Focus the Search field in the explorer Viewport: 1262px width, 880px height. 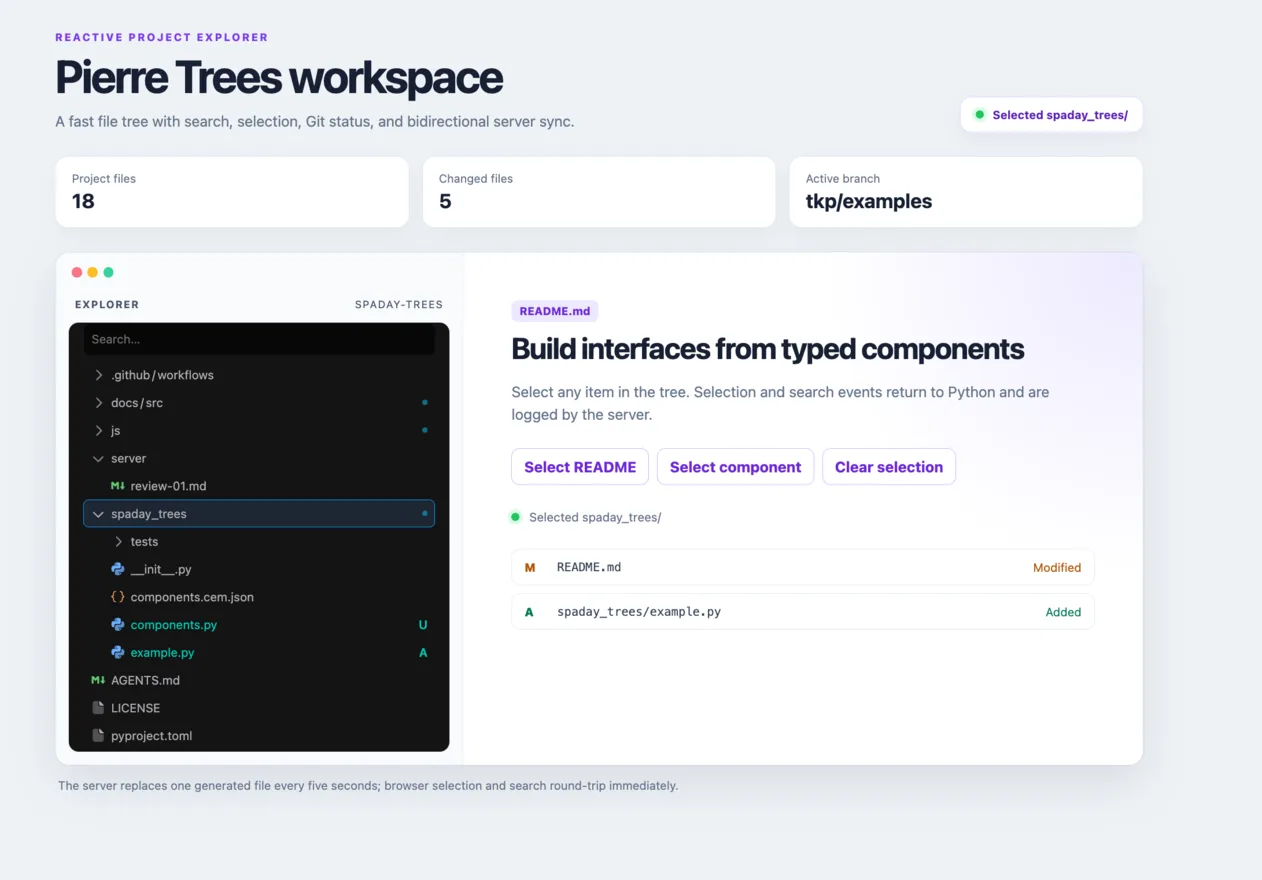[x=259, y=339]
